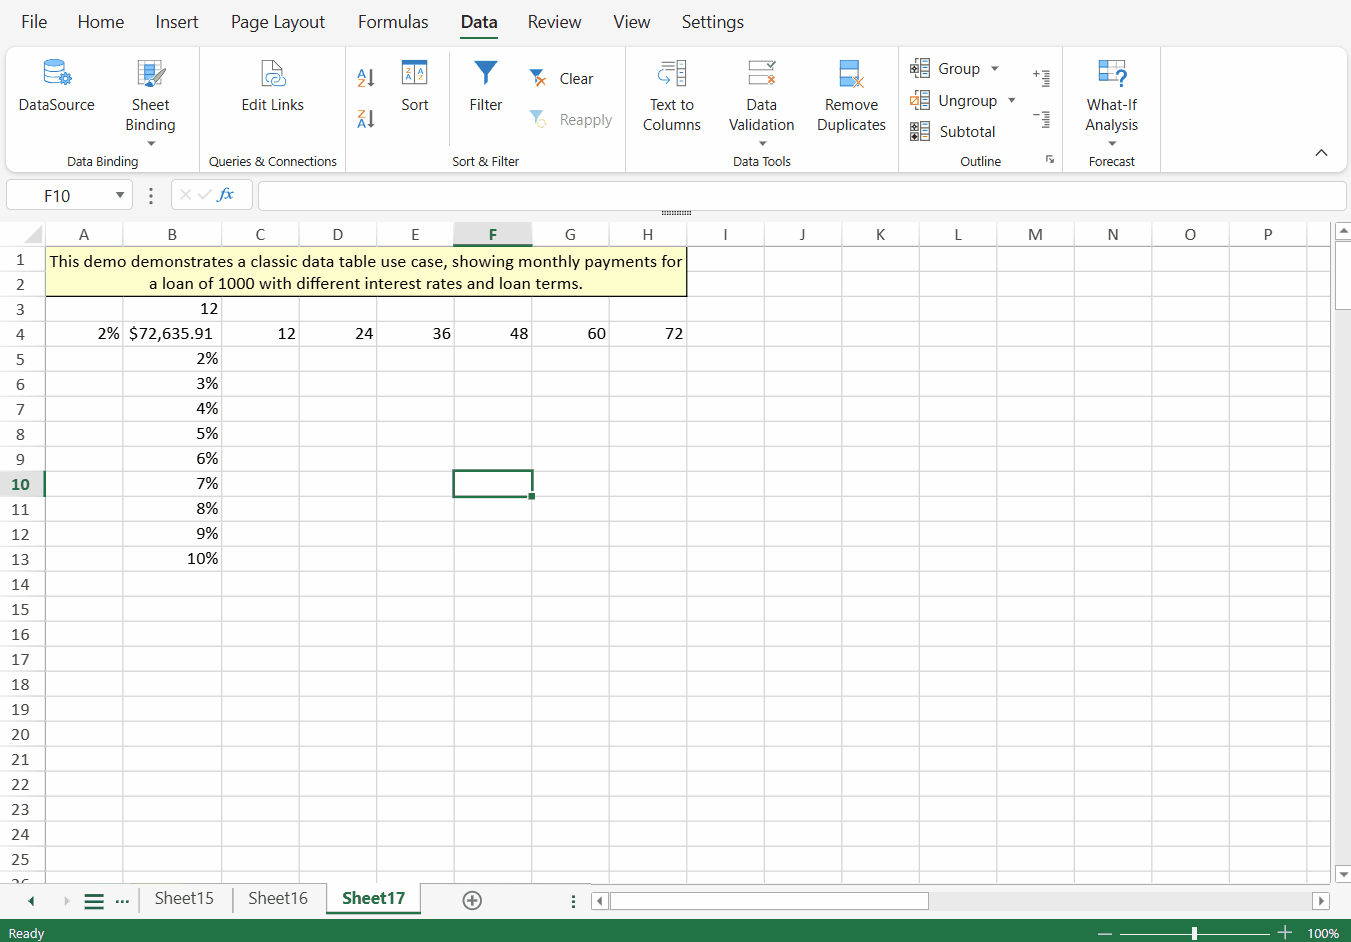The height and width of the screenshot is (942, 1351).
Task: Click the formula bar input
Action: [802, 195]
